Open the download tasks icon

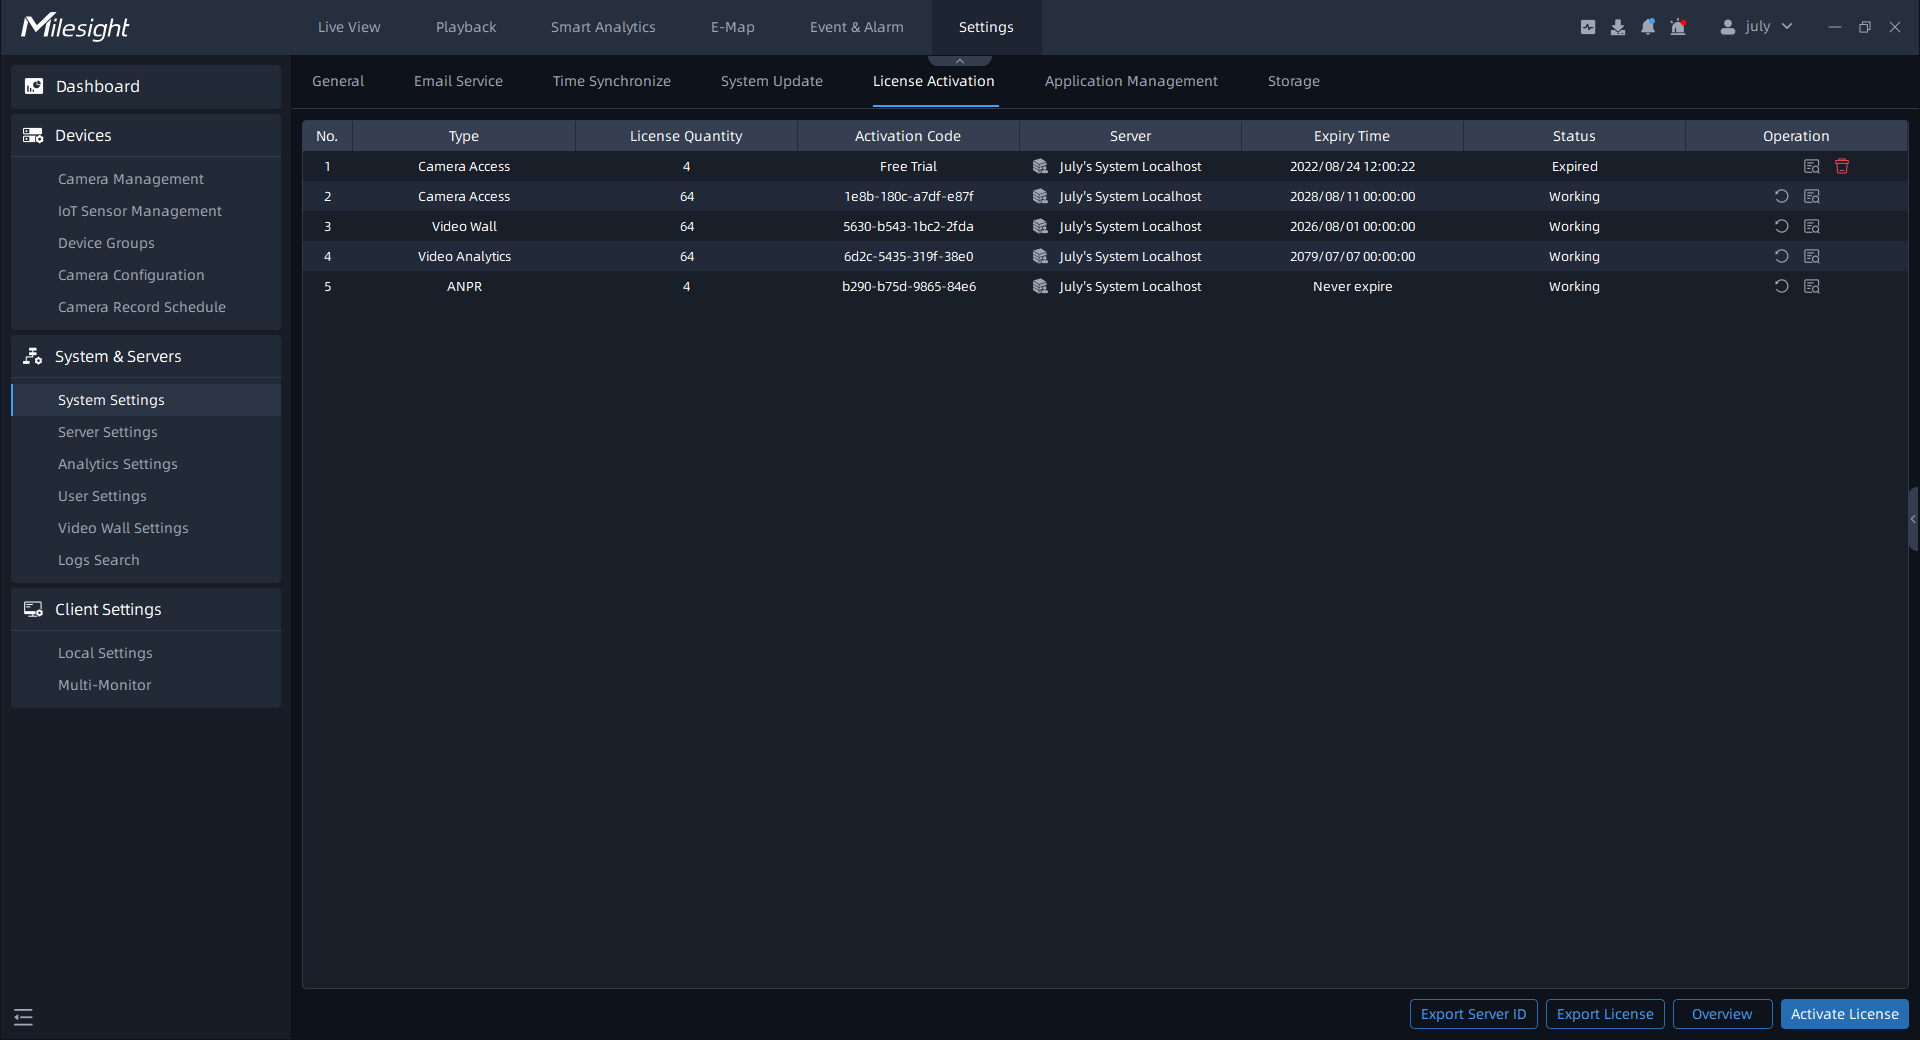click(x=1618, y=27)
